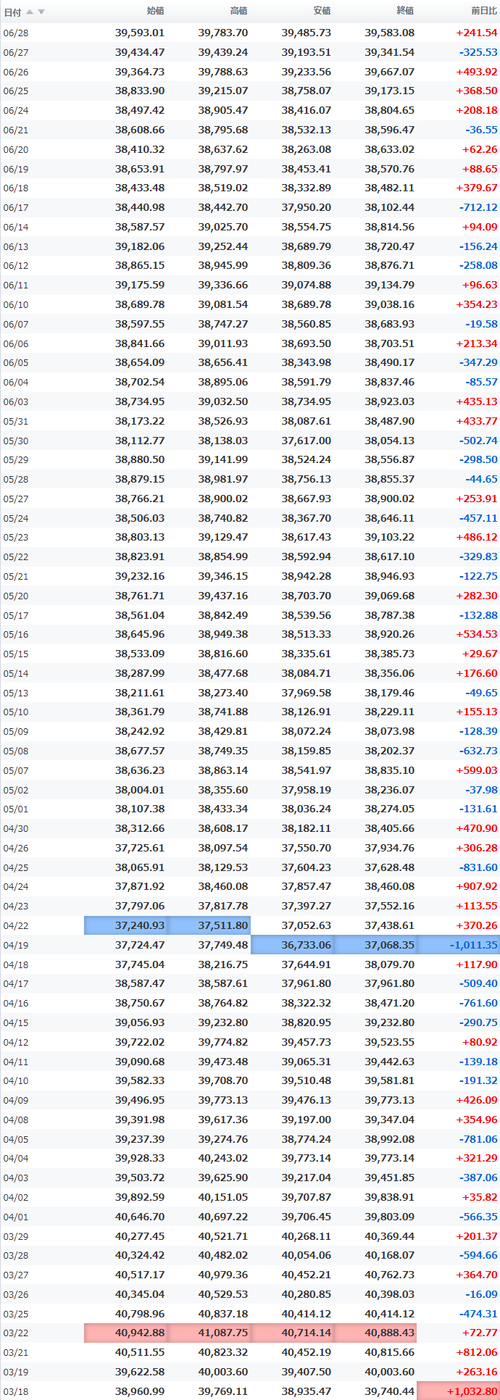Select opening price 38,597.55 on 06/07

pyautogui.click(x=140, y=323)
